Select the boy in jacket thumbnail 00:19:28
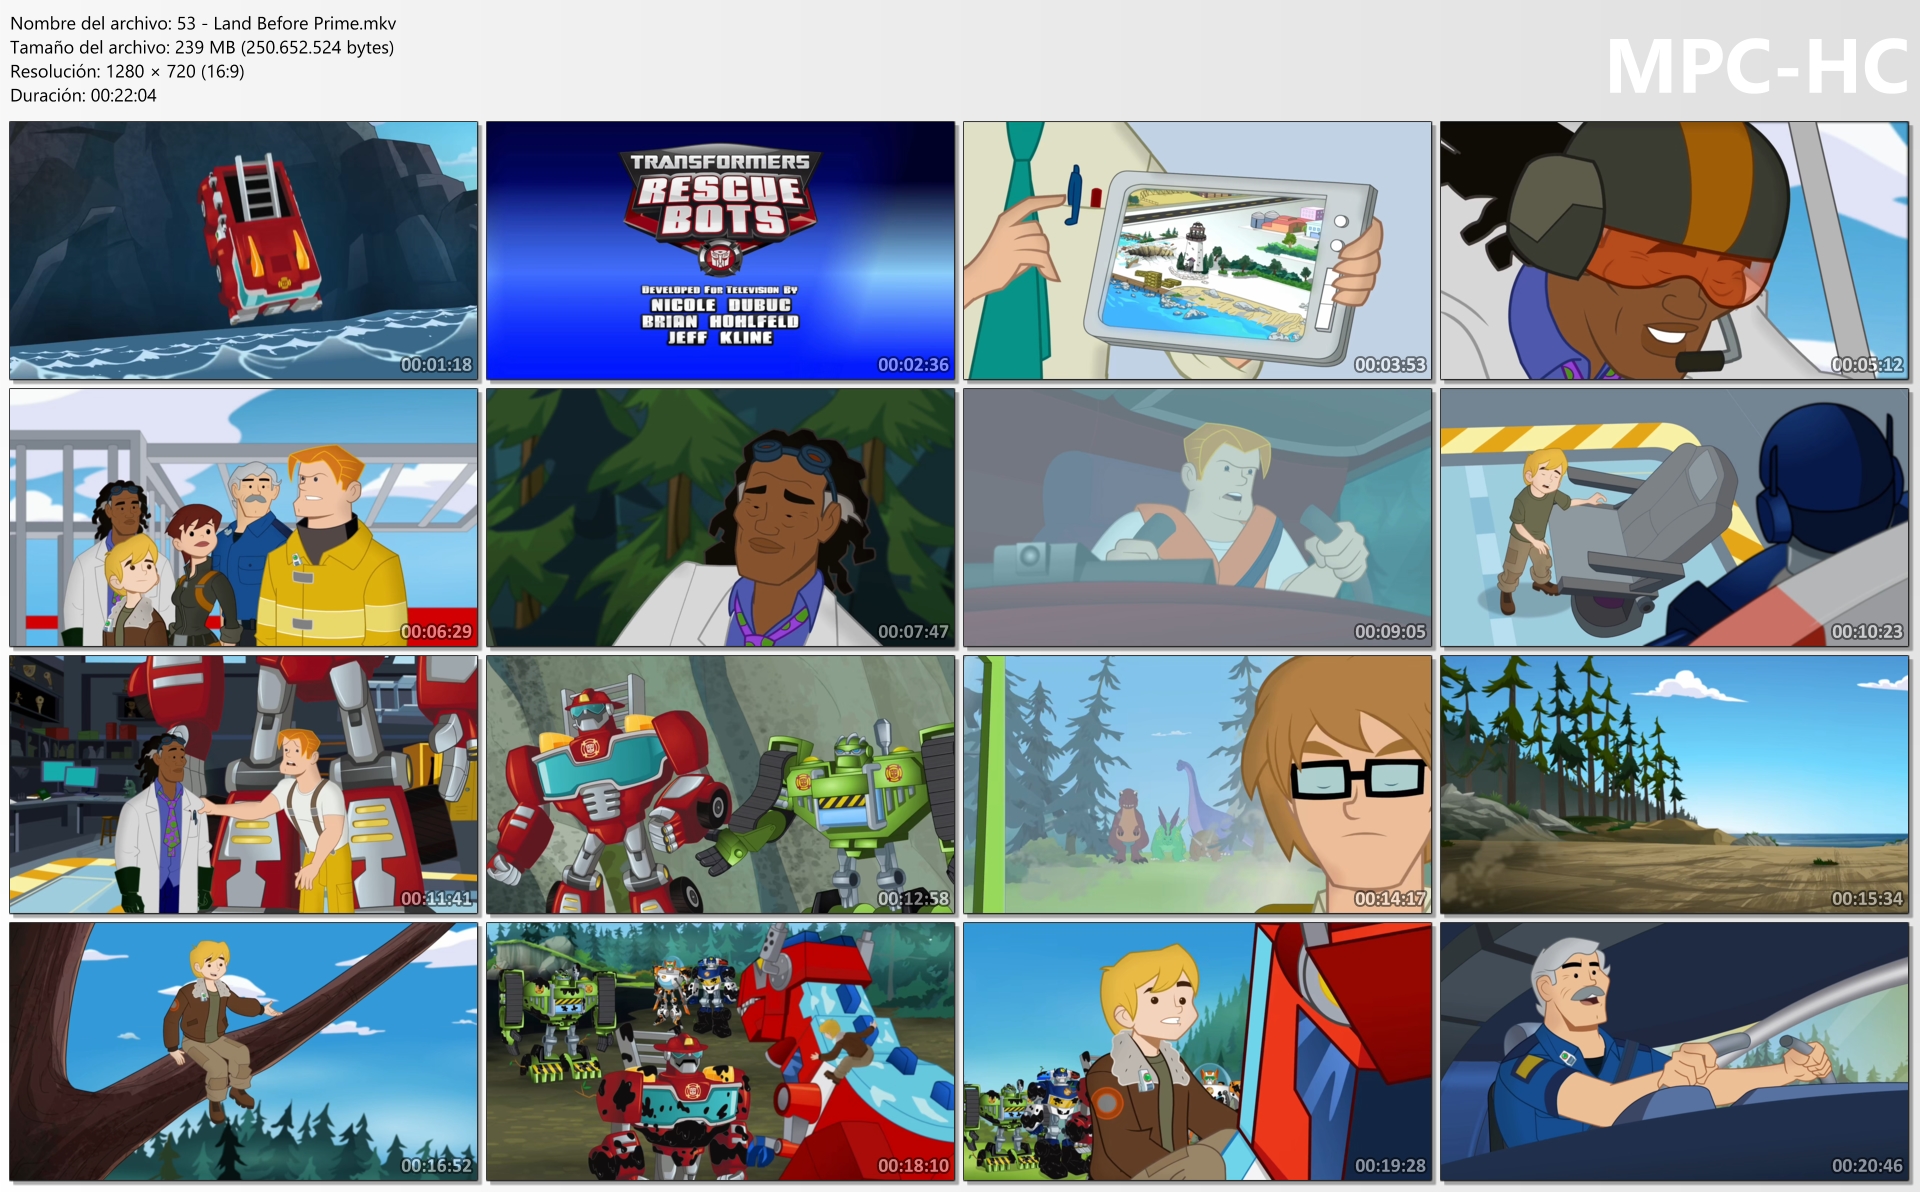 [1198, 1052]
